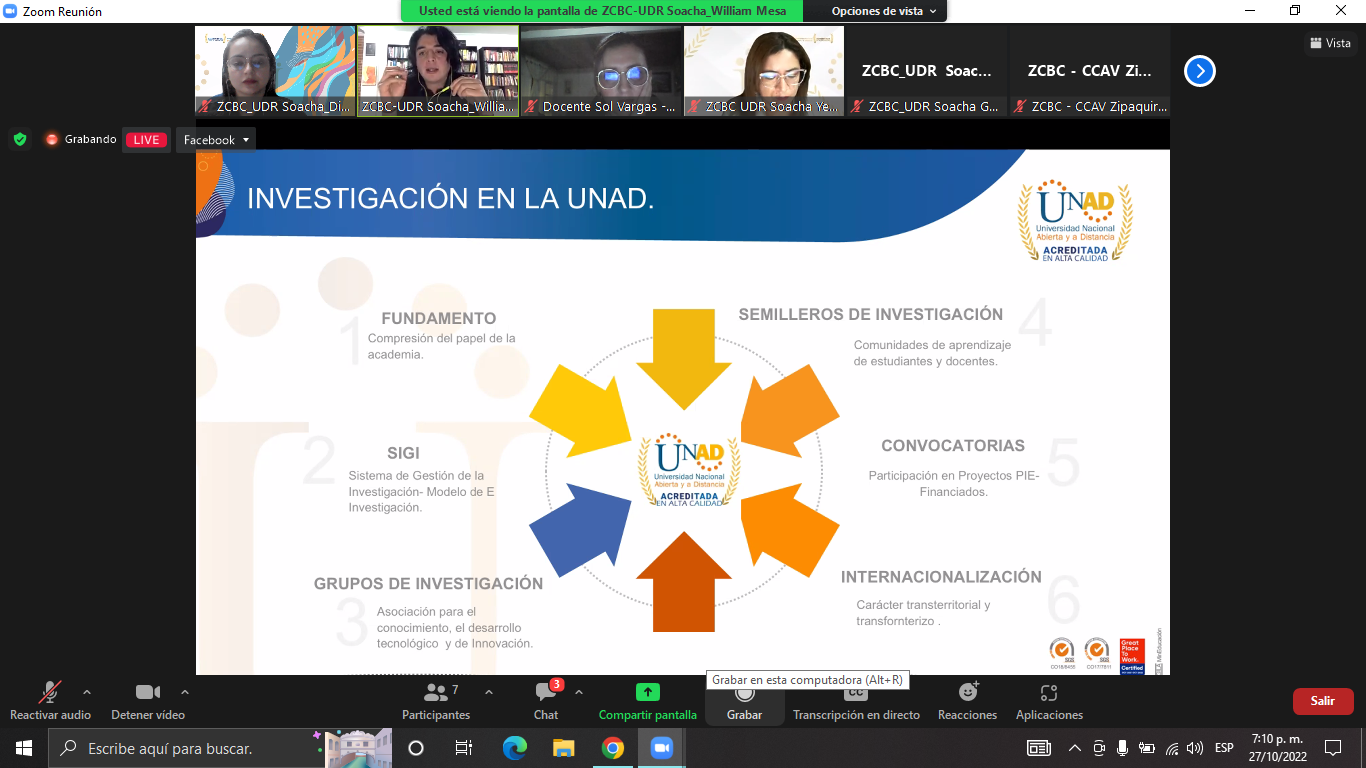The image size is (1366, 768).
Task: Open the volume speaker tray icon
Action: click(x=1194, y=748)
